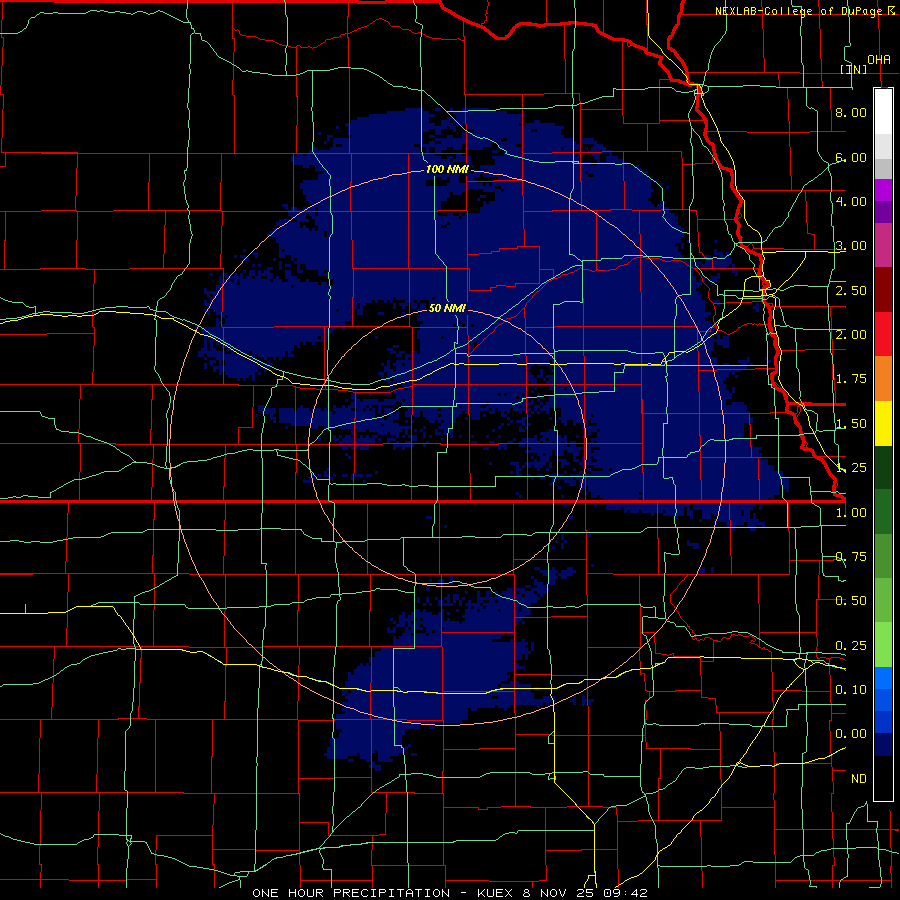Pick the maroon legend swatch beside 2.50
This screenshot has width=900, height=900.
883,290
